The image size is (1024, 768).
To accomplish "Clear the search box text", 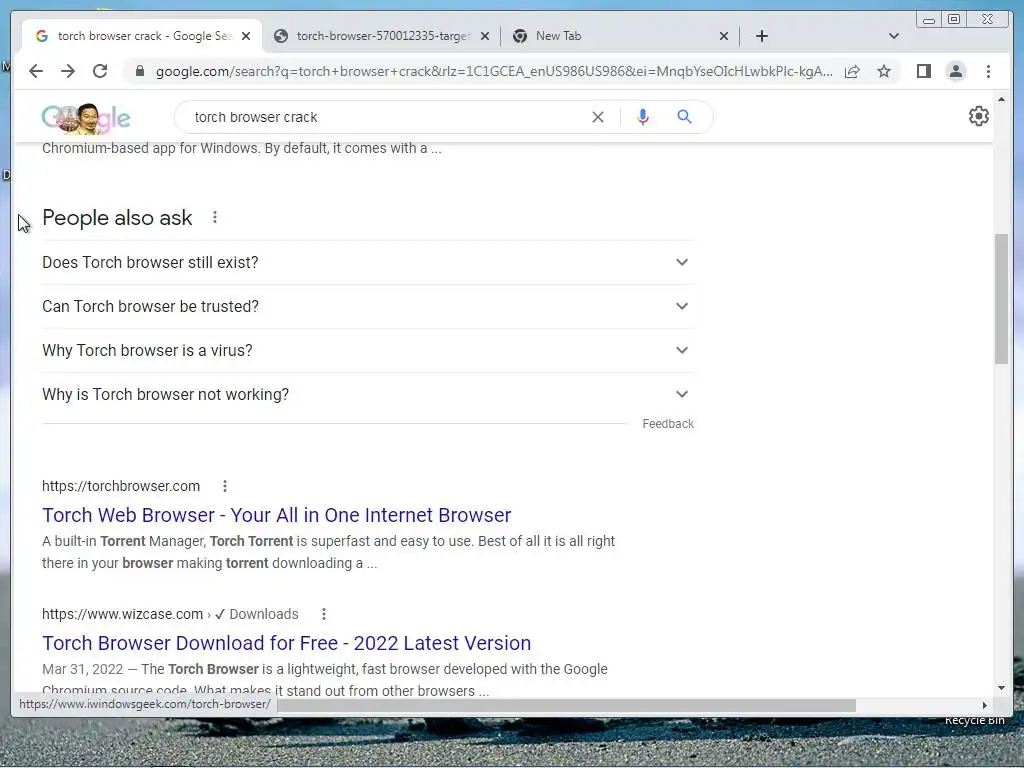I will [598, 117].
